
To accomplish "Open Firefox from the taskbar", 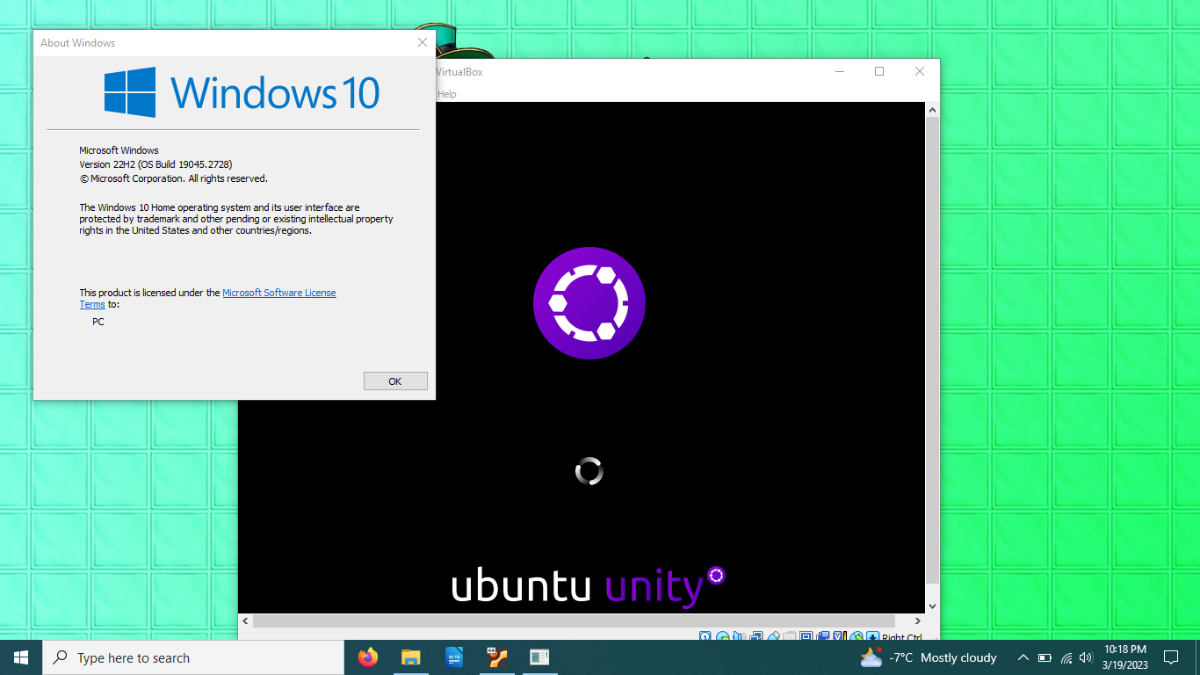I will pyautogui.click(x=368, y=657).
